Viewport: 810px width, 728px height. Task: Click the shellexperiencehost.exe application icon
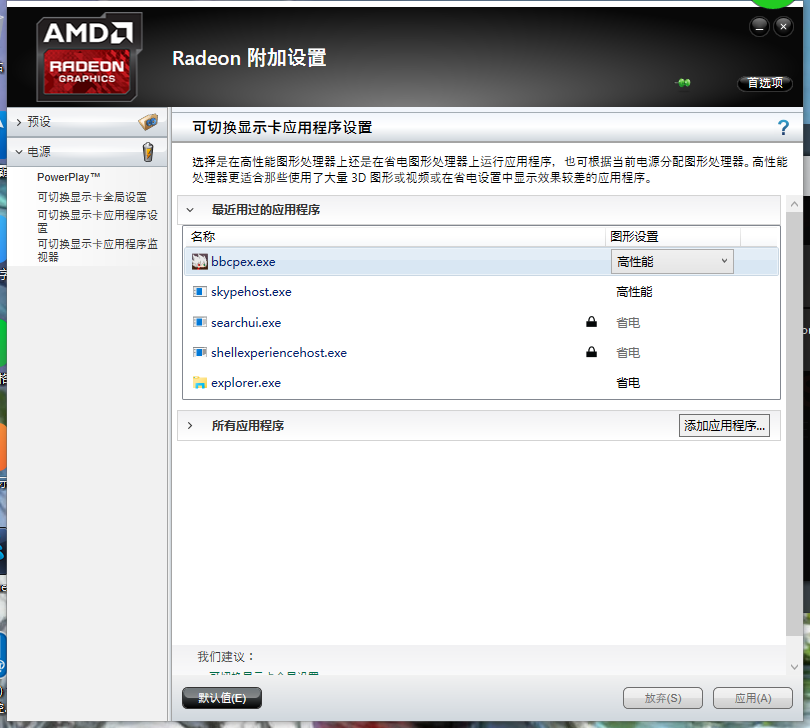(x=199, y=352)
